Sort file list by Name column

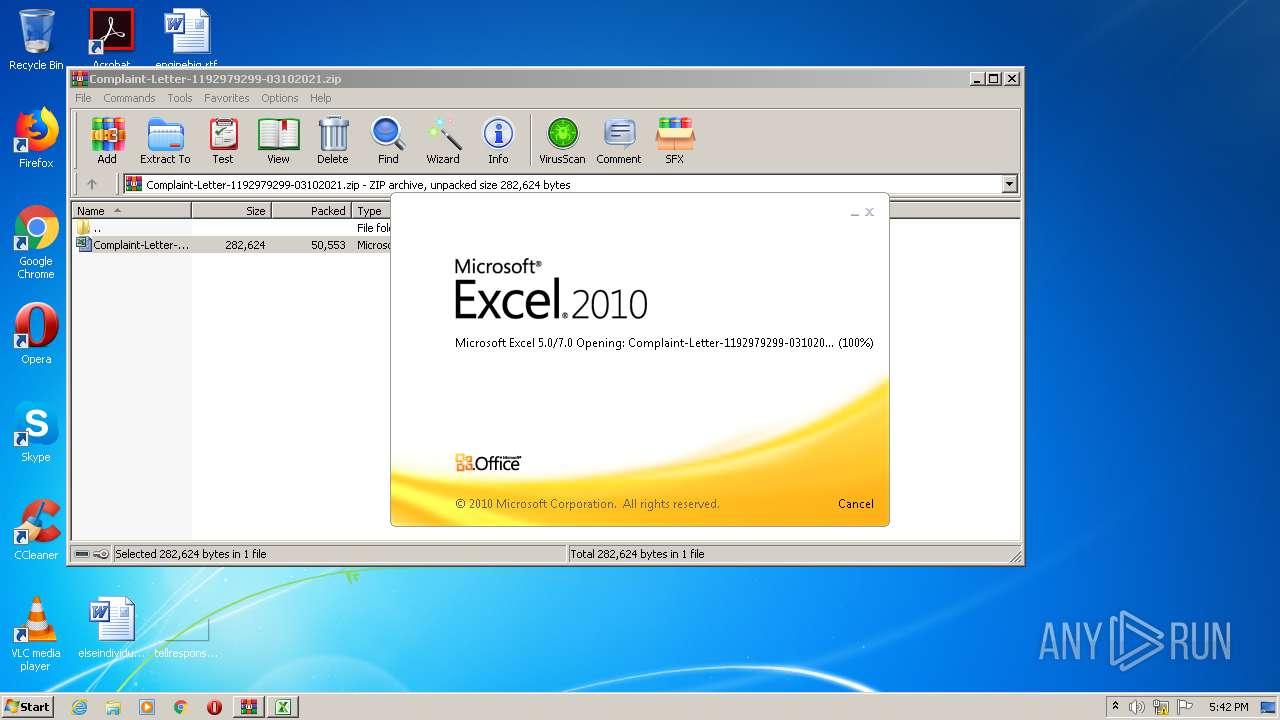point(131,211)
